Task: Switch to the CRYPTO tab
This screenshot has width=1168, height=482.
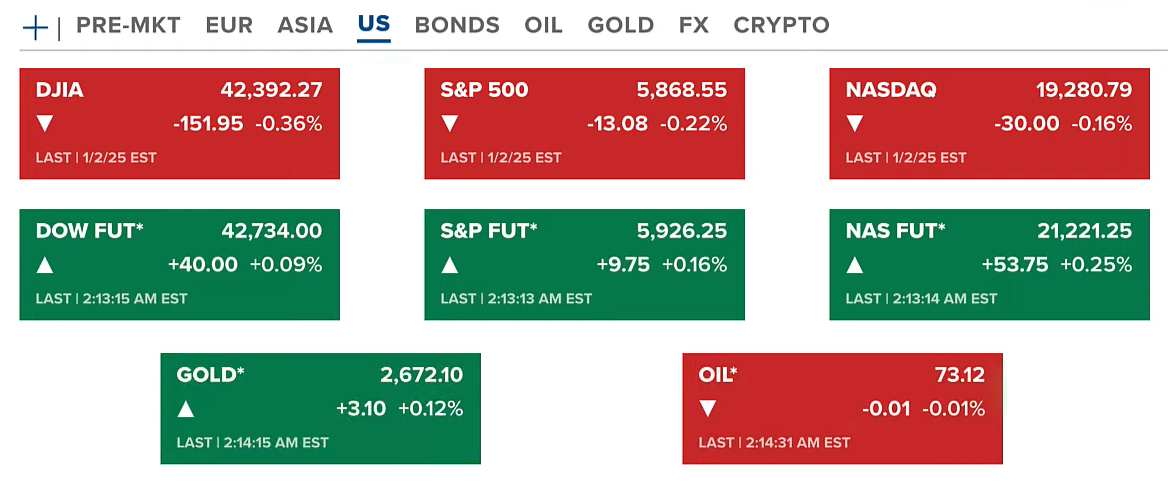Action: [781, 25]
